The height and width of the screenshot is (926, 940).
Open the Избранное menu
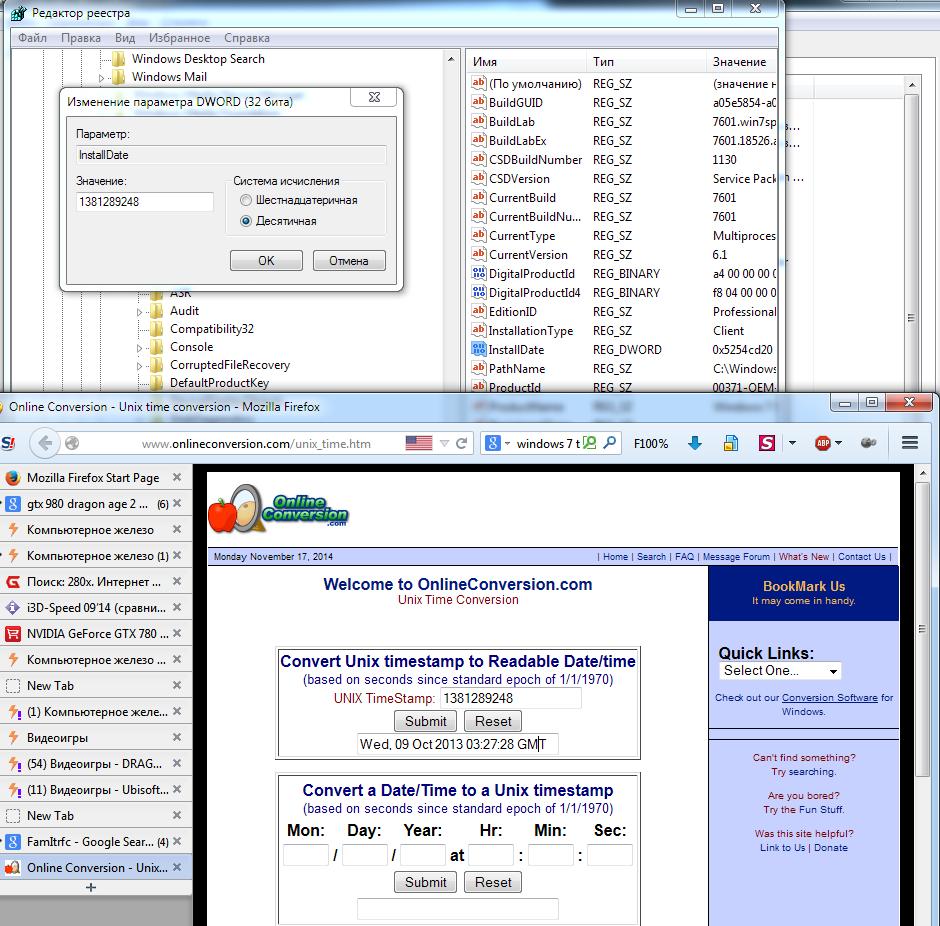tap(179, 38)
